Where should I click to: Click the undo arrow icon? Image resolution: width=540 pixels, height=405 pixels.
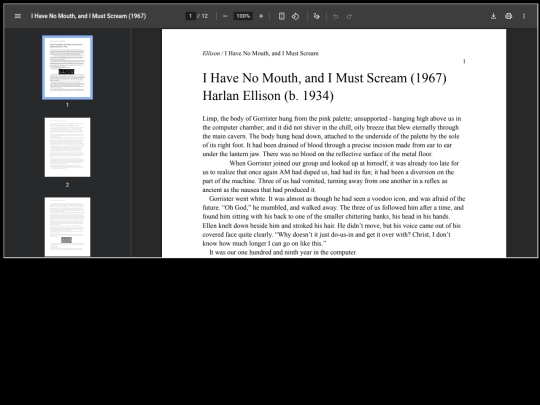(x=336, y=16)
